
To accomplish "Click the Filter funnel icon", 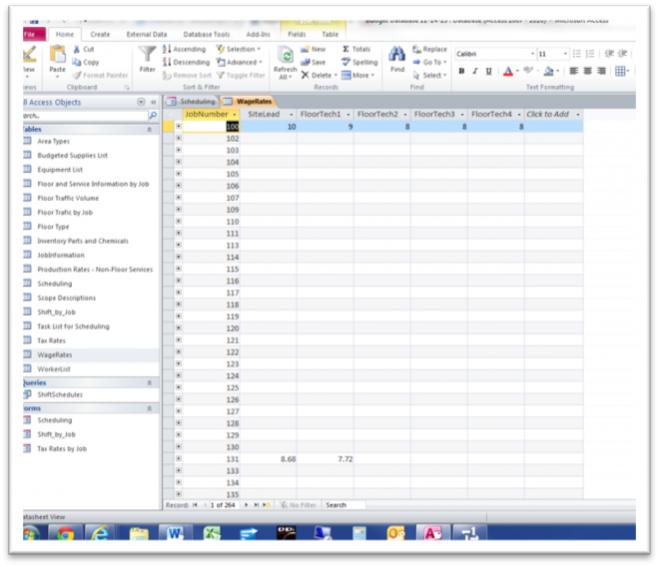I will click(x=147, y=54).
